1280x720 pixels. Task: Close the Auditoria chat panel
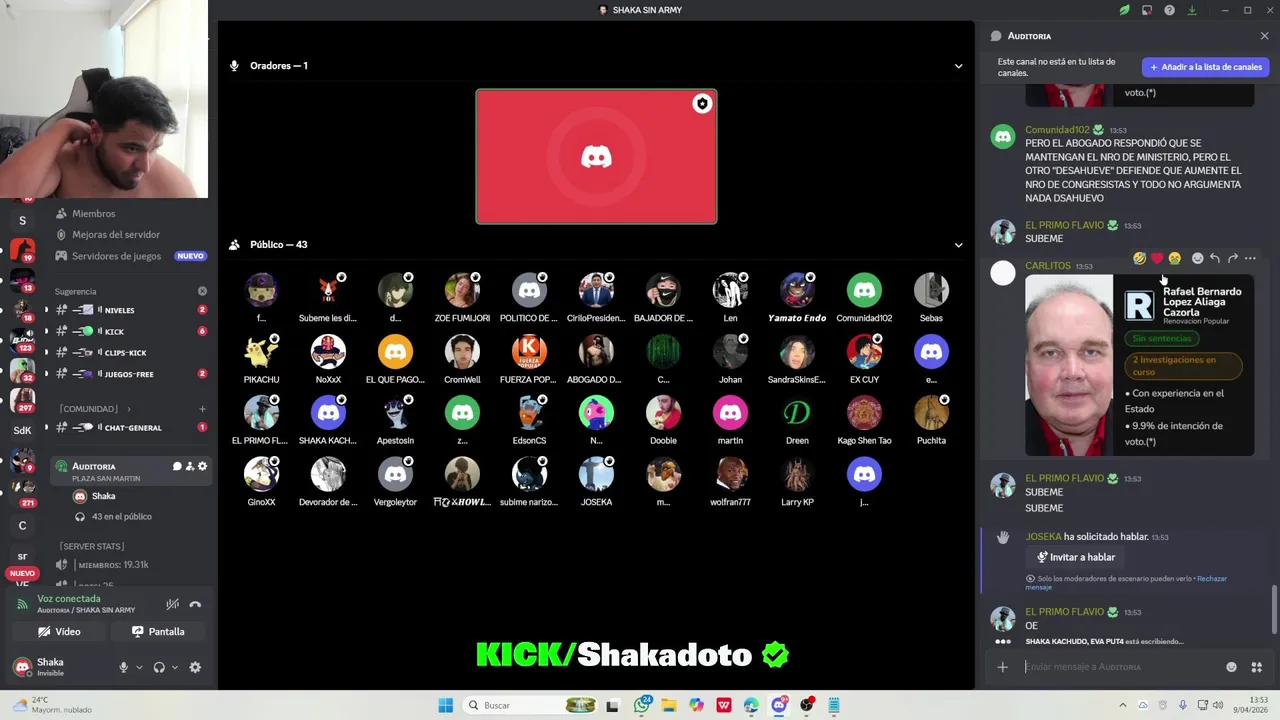click(x=1264, y=36)
